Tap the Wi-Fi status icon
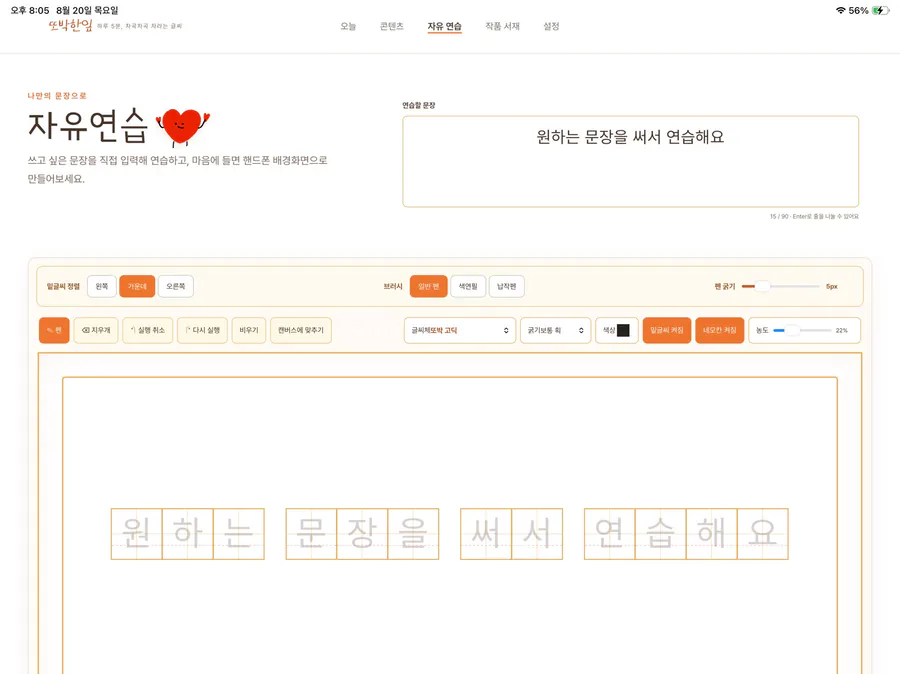900x674 pixels. 840,10
